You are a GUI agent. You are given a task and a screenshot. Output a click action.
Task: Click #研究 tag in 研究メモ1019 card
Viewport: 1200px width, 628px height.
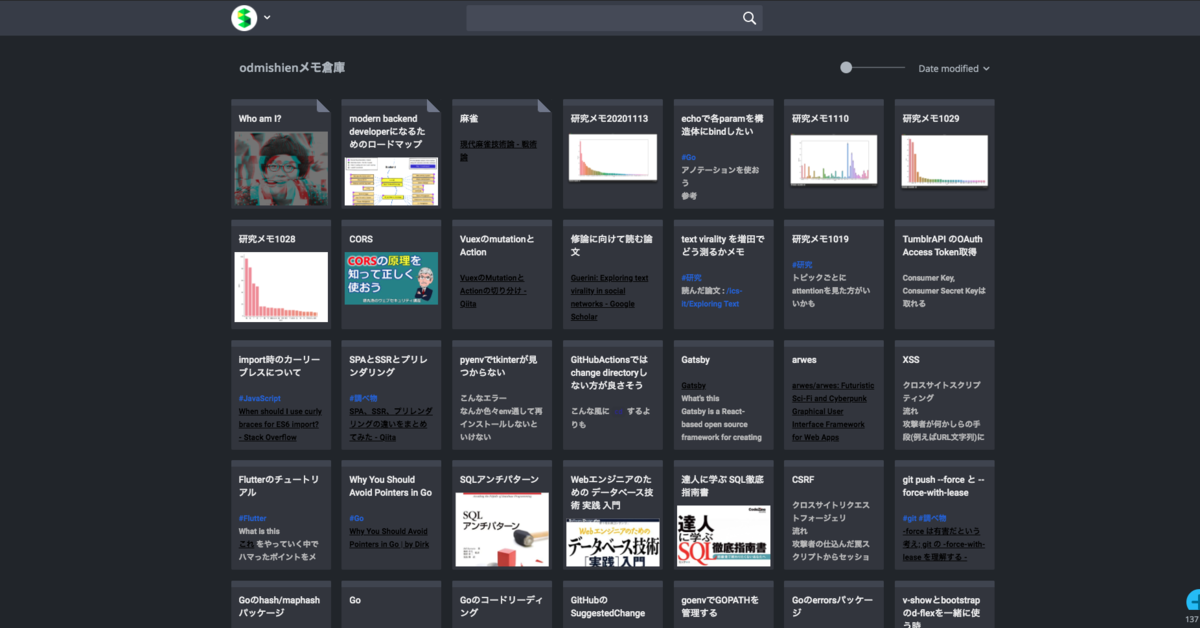coord(800,265)
